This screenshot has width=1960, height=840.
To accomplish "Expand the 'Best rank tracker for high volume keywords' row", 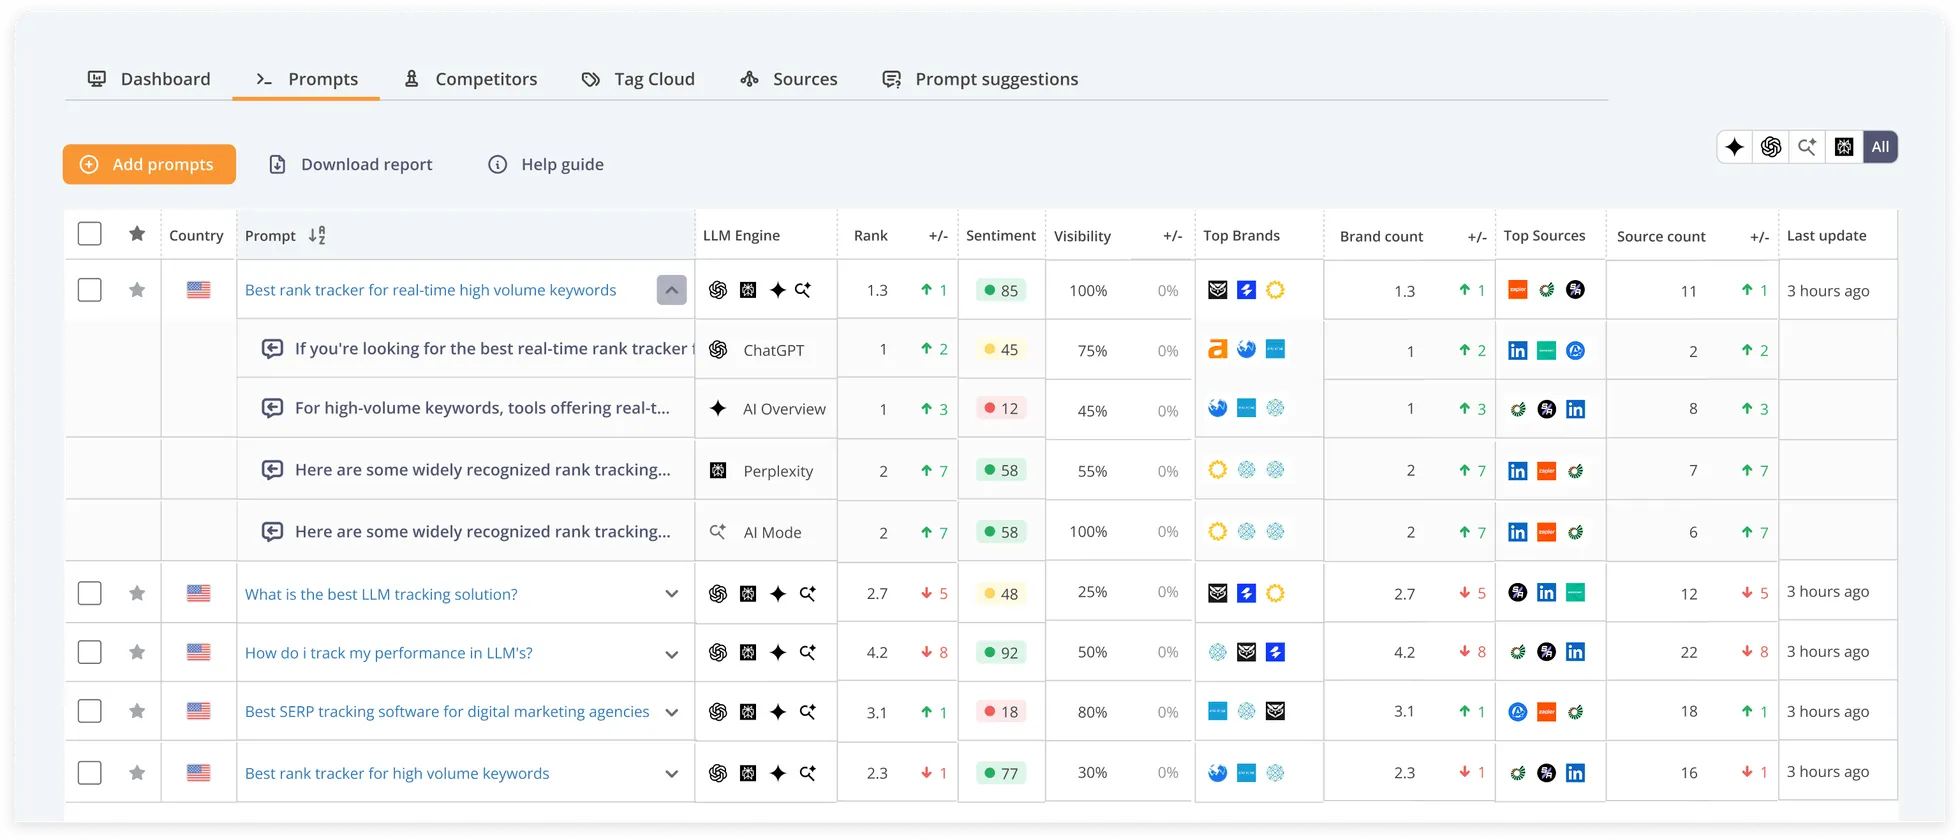I will [671, 773].
